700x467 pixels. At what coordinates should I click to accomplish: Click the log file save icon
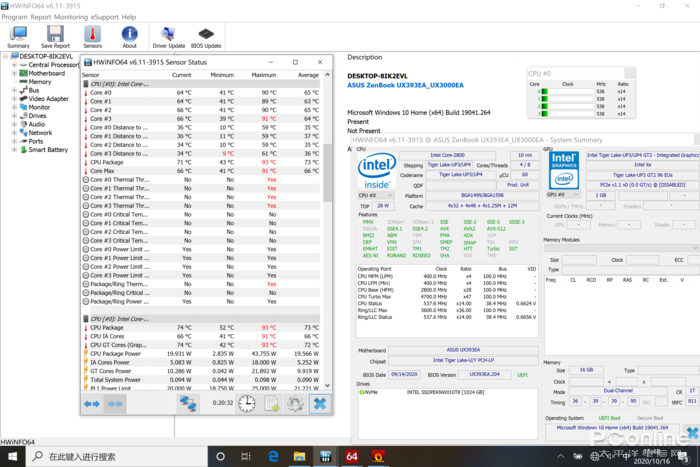[271, 403]
